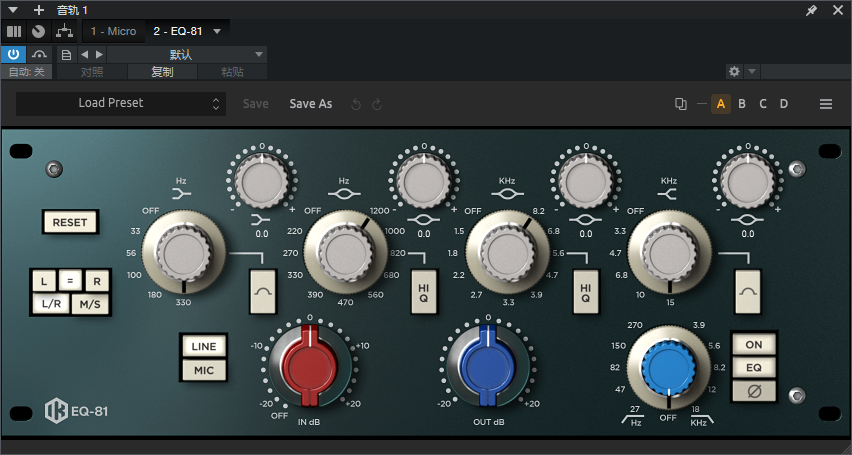Click the high-mid gain knob
The image size is (852, 455).
(x=586, y=182)
